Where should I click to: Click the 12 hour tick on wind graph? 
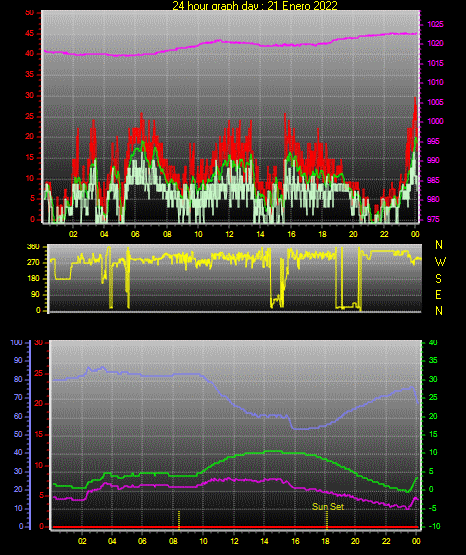[229, 234]
